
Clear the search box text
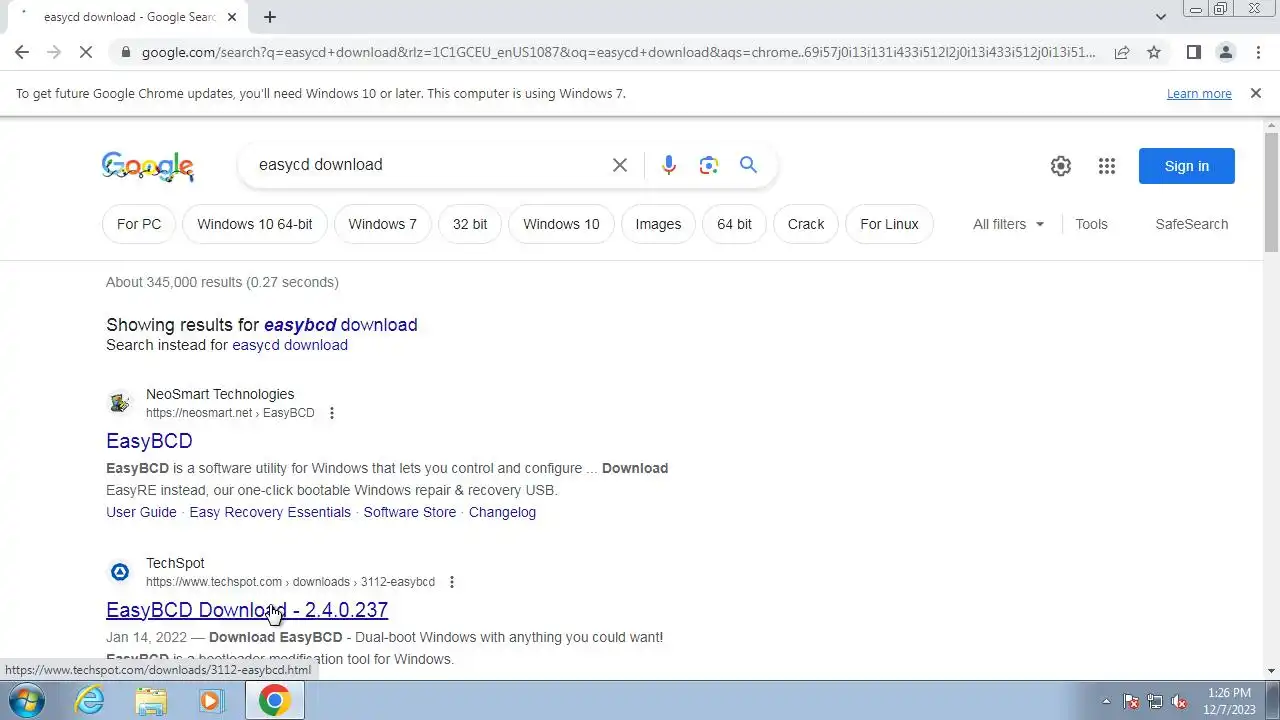tap(620, 165)
